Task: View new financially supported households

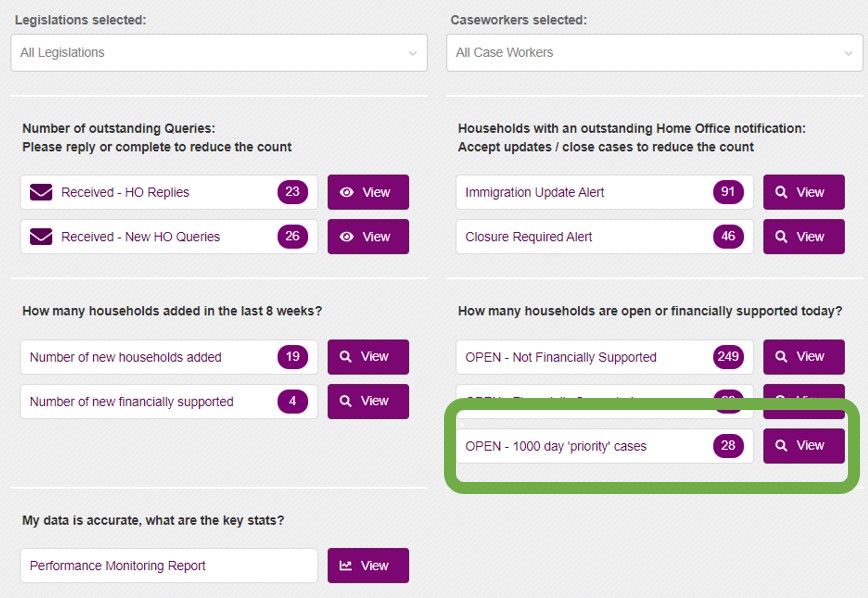Action: [367, 401]
